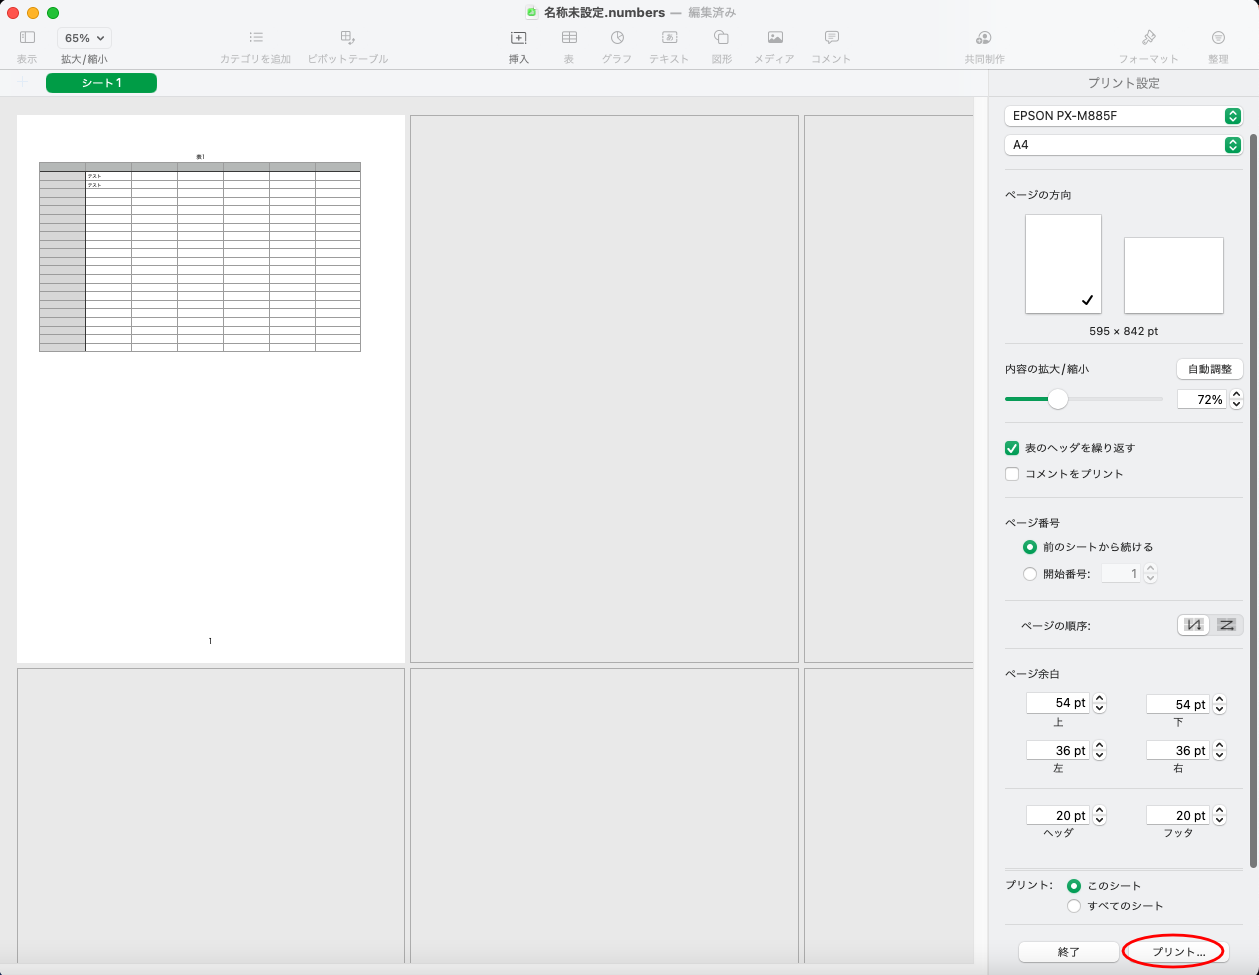Select 開始番号 radio button
Image resolution: width=1259 pixels, height=975 pixels.
[1030, 574]
